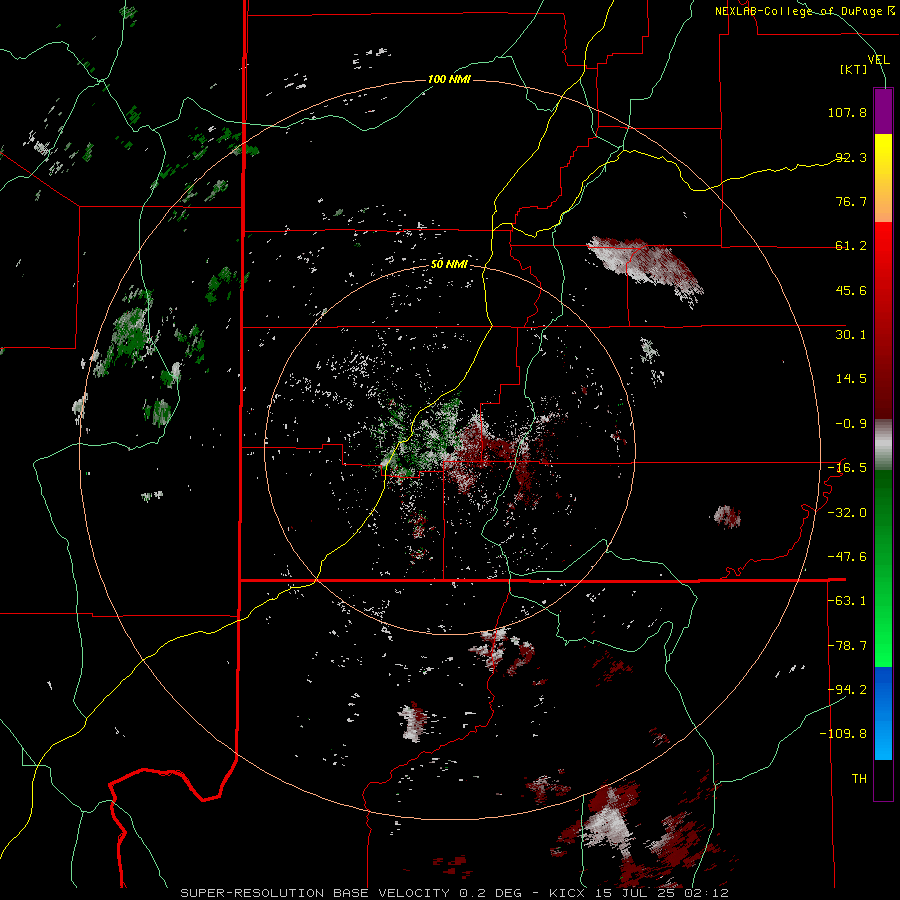Click the 14.5 velocity scale value
The width and height of the screenshot is (900, 900).
coord(851,379)
